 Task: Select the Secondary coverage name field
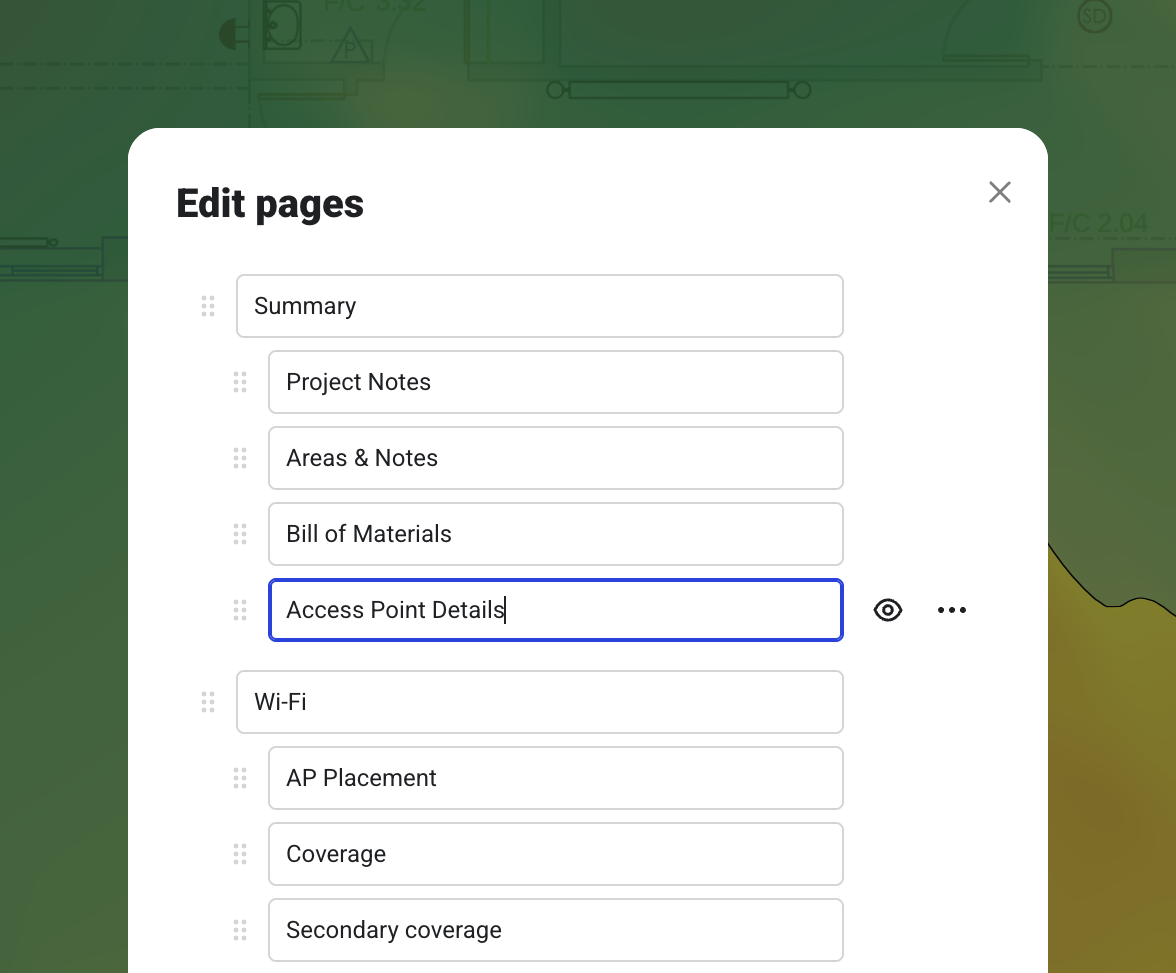tap(556, 930)
